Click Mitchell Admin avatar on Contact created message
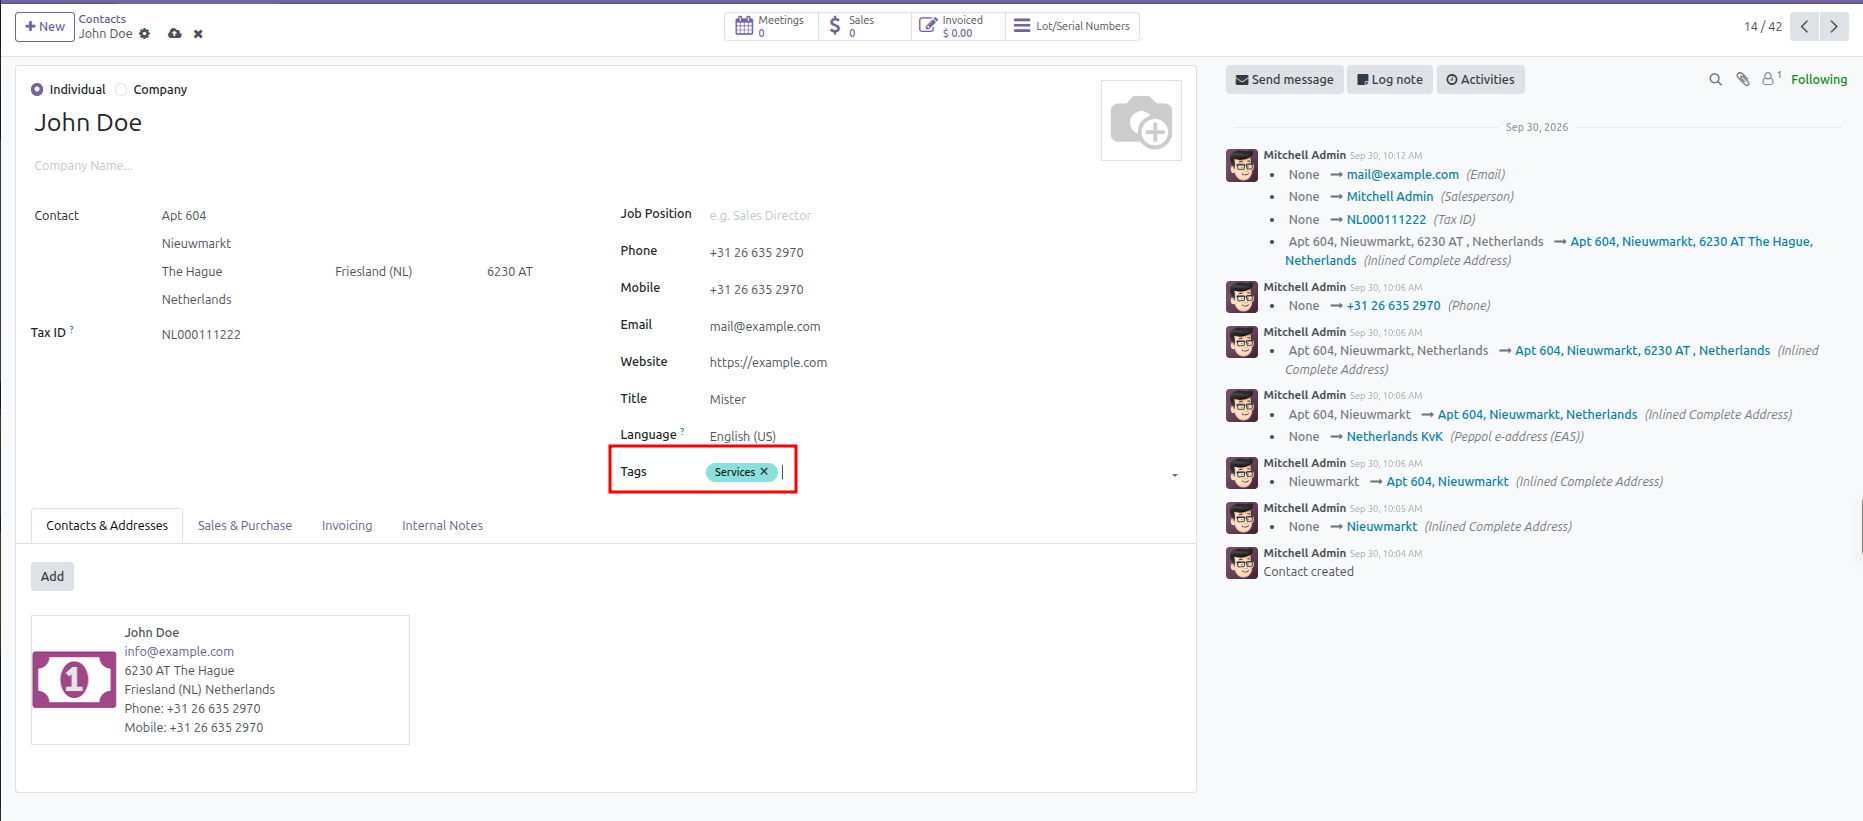Image resolution: width=1863 pixels, height=821 pixels. pos(1242,563)
